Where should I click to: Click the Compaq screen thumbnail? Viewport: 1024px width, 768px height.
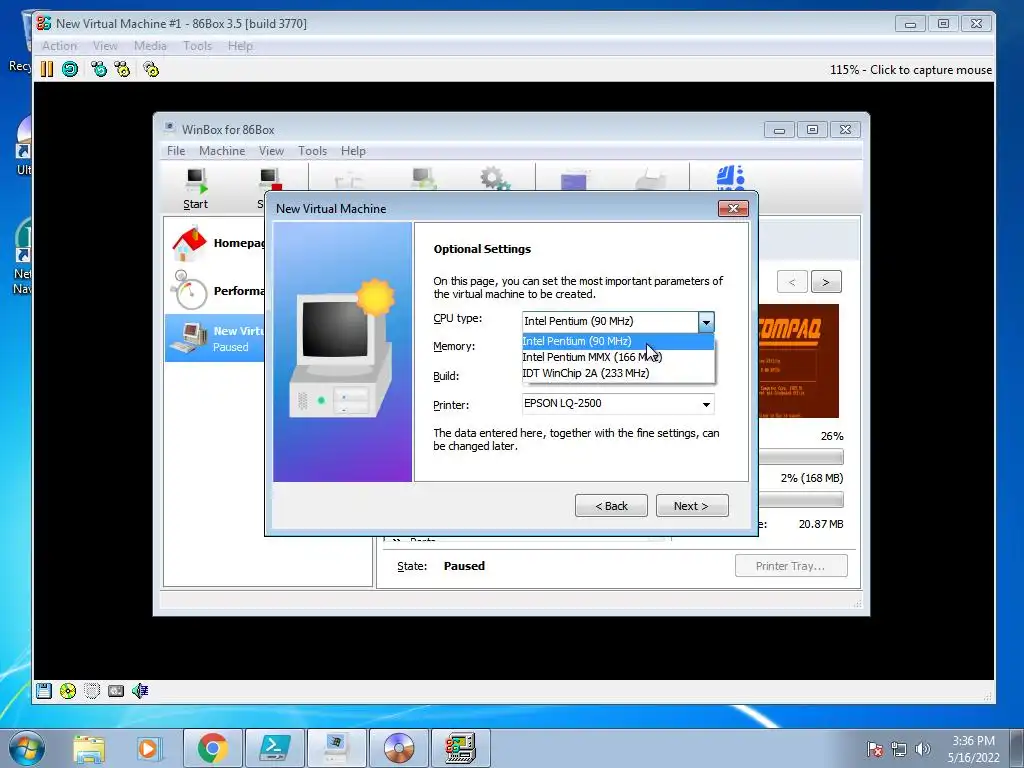point(799,361)
